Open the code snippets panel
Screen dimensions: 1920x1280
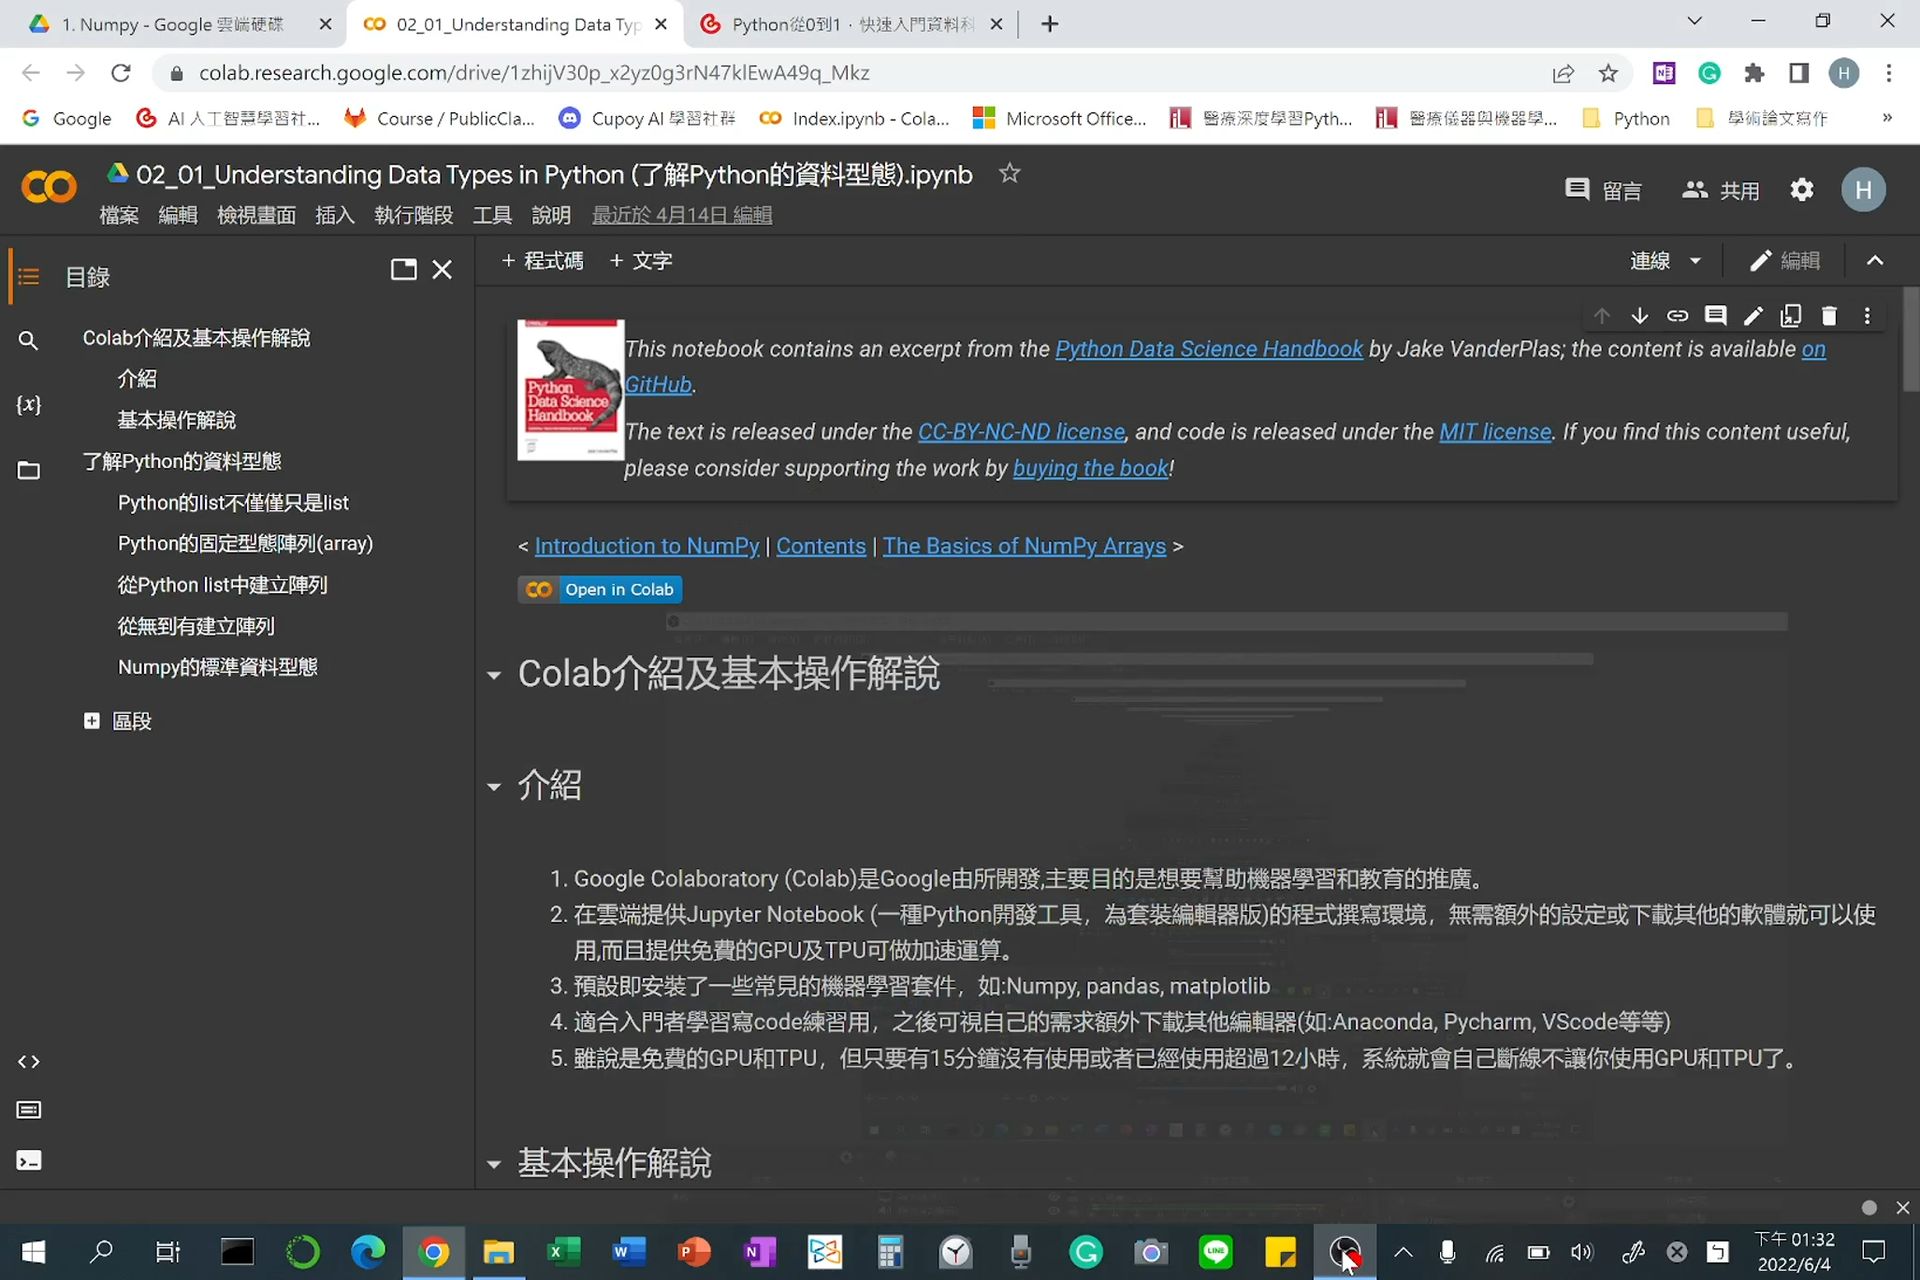[x=29, y=1062]
